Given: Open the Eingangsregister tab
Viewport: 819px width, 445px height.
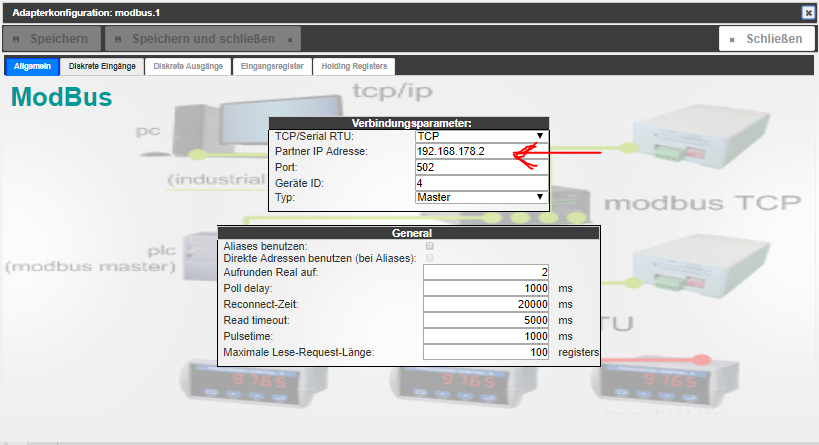Looking at the screenshot, I should [x=272, y=66].
